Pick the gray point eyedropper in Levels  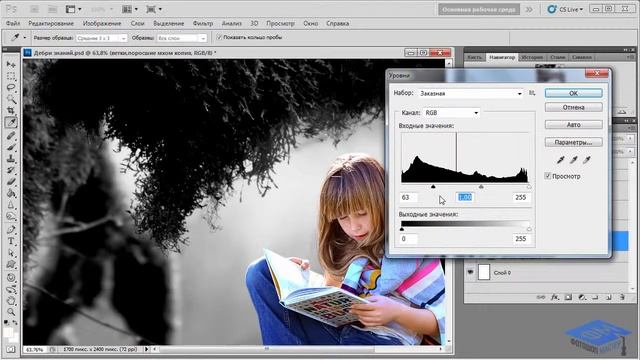click(x=573, y=160)
